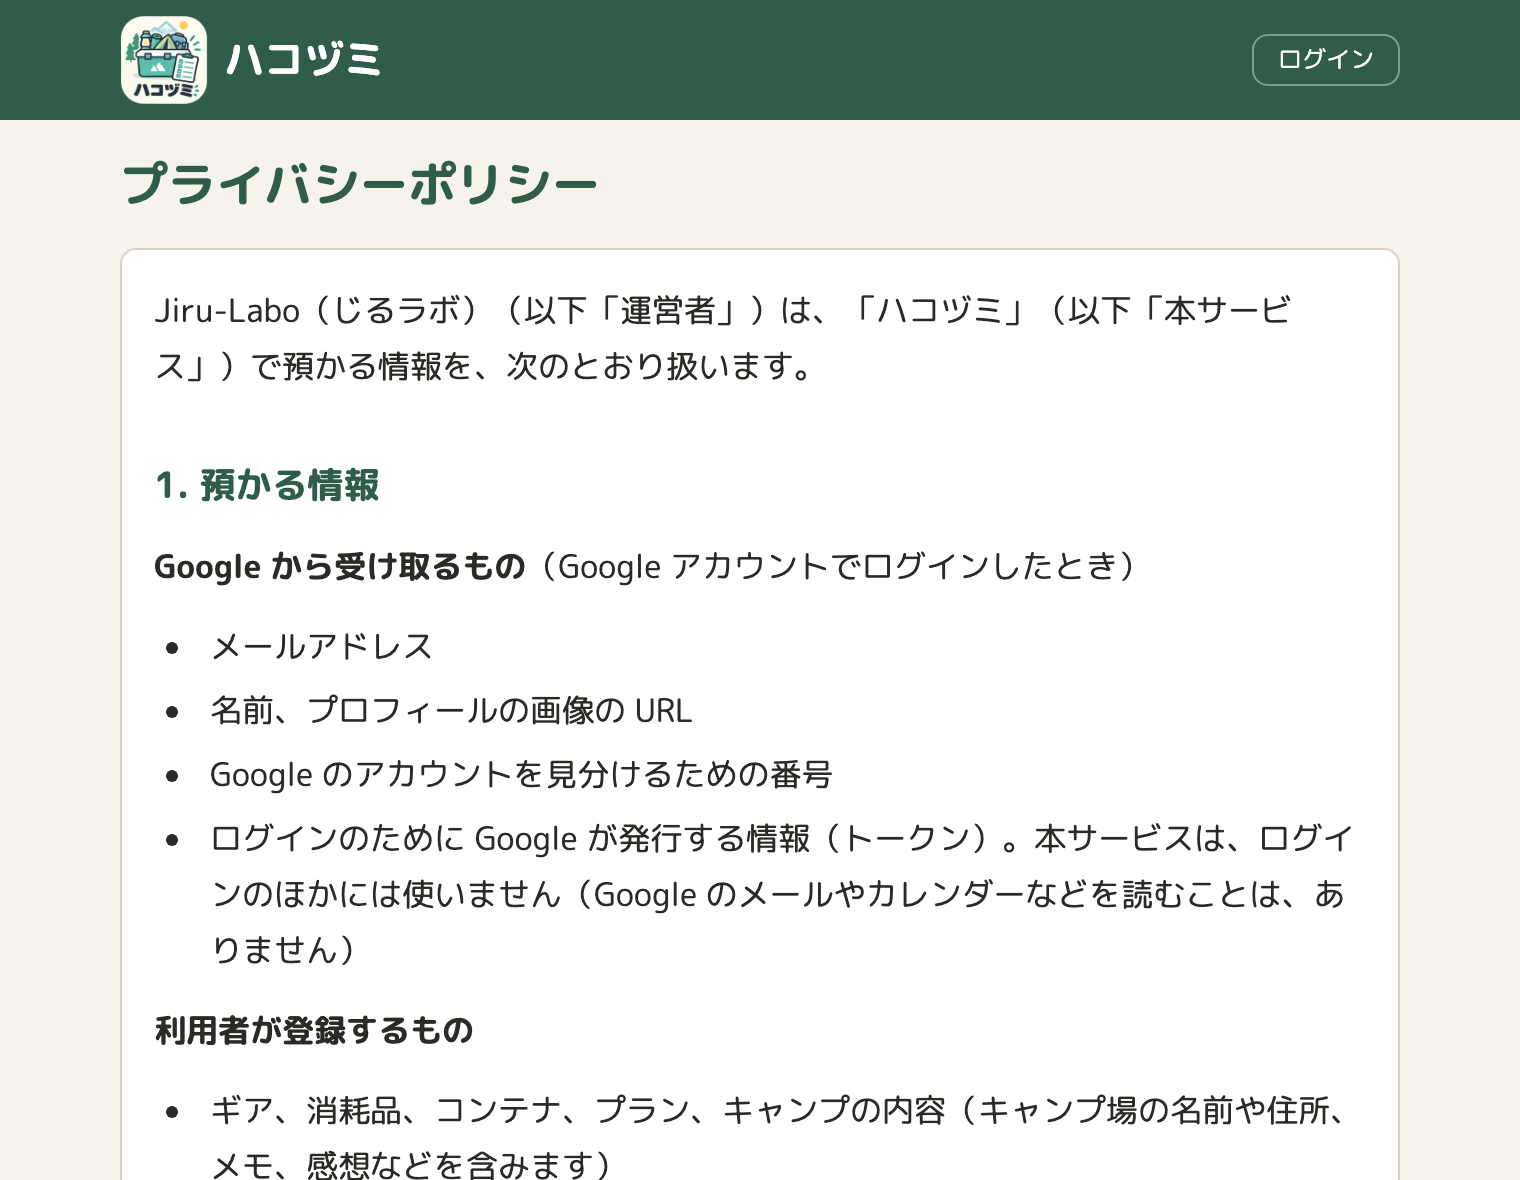Viewport: 1520px width, 1180px height.
Task: Select the heading 1. 預かる情報
Action: [x=267, y=485]
